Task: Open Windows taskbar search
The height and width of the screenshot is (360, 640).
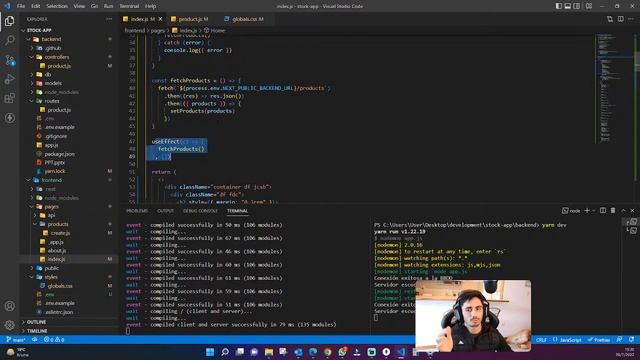Action: pos(224,352)
